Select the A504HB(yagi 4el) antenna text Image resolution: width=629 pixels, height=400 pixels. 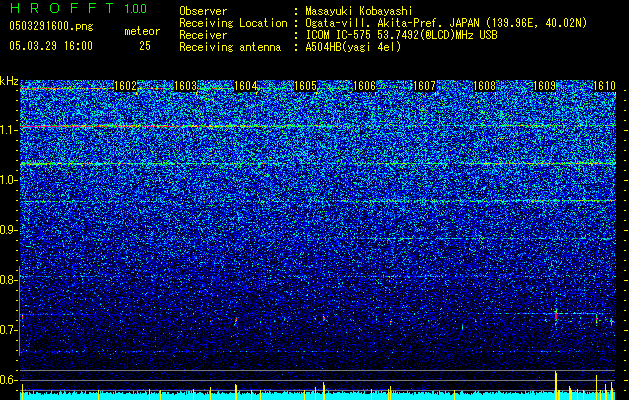(353, 47)
